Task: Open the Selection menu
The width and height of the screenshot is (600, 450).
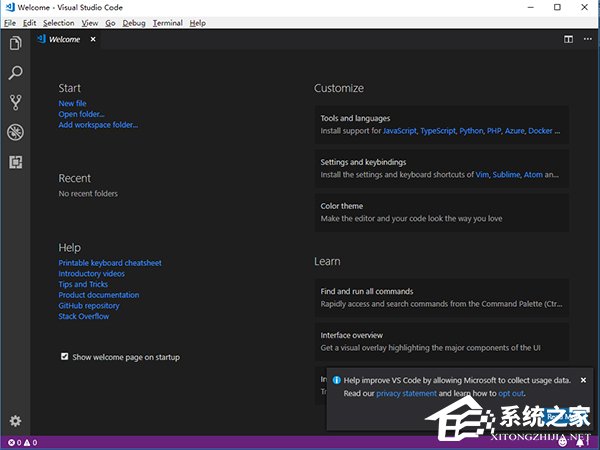Action: click(x=59, y=23)
